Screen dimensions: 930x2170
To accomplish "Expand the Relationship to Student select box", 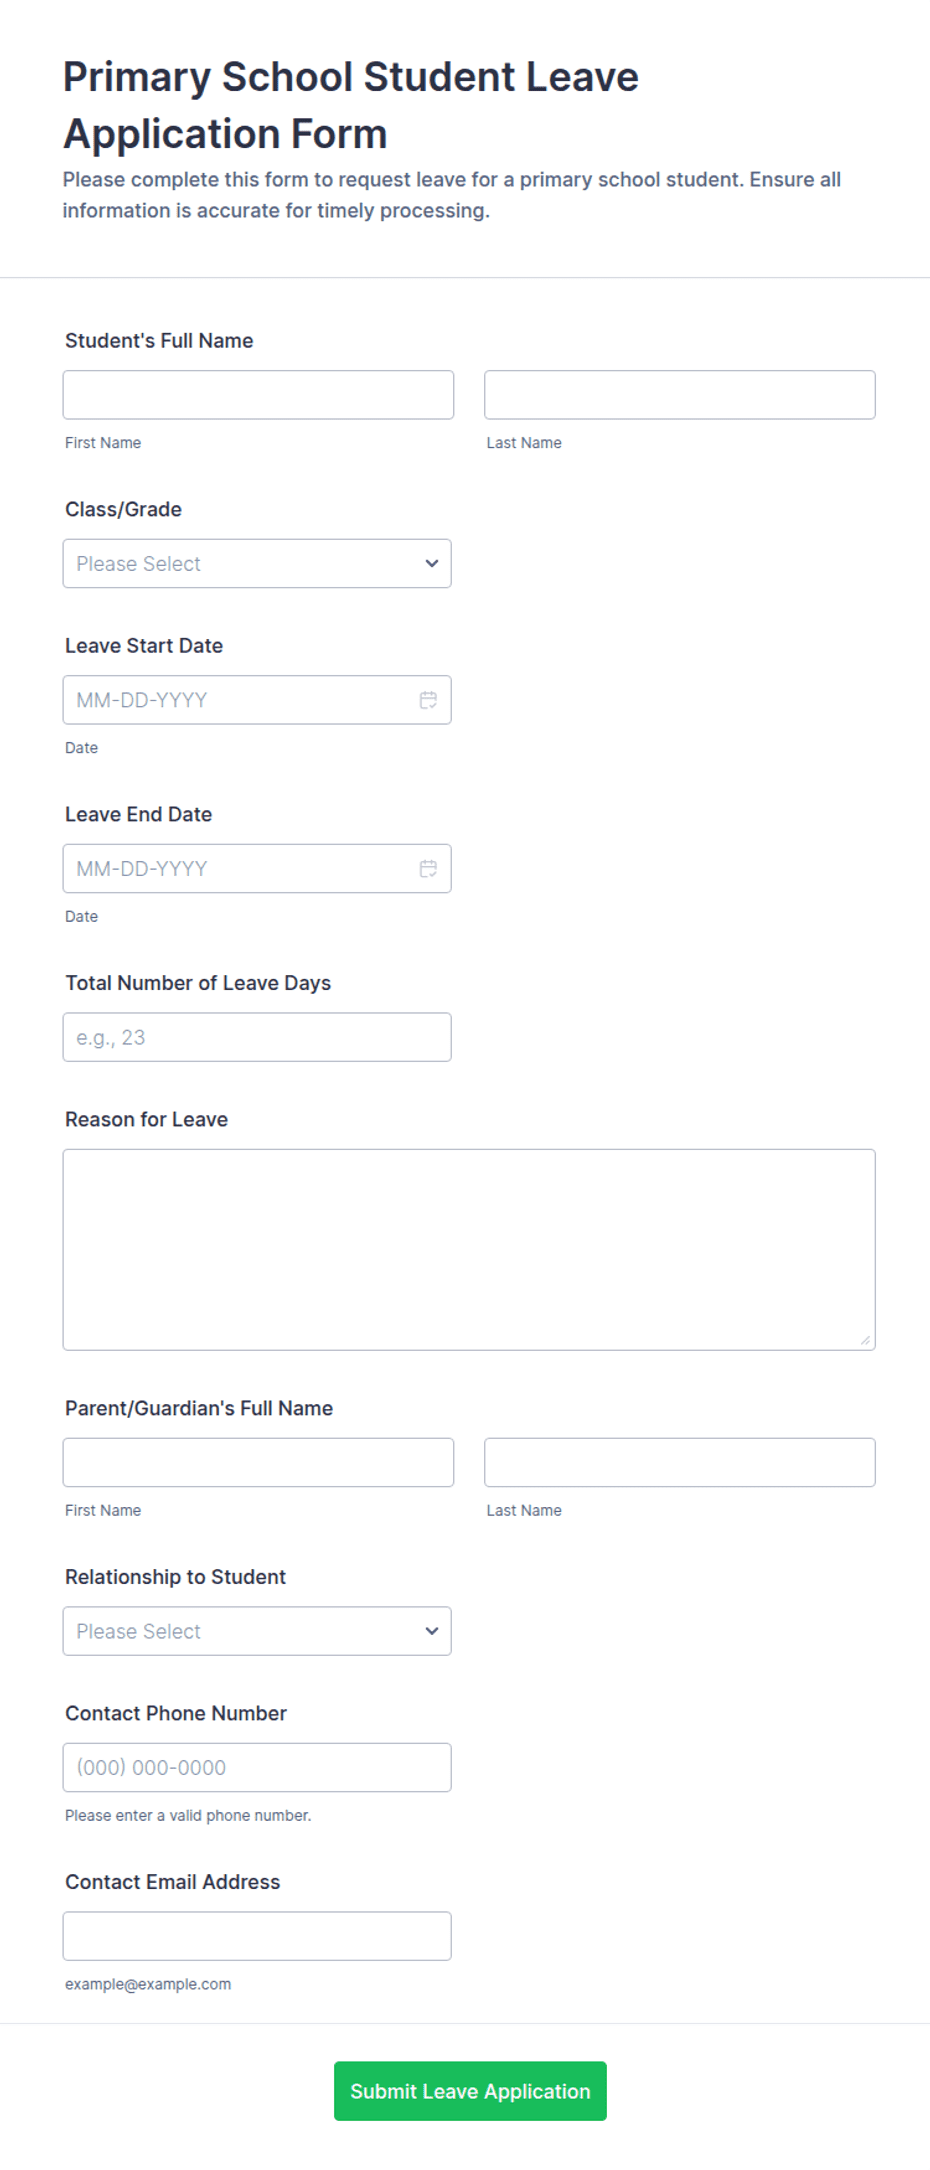I will pos(257,1631).
